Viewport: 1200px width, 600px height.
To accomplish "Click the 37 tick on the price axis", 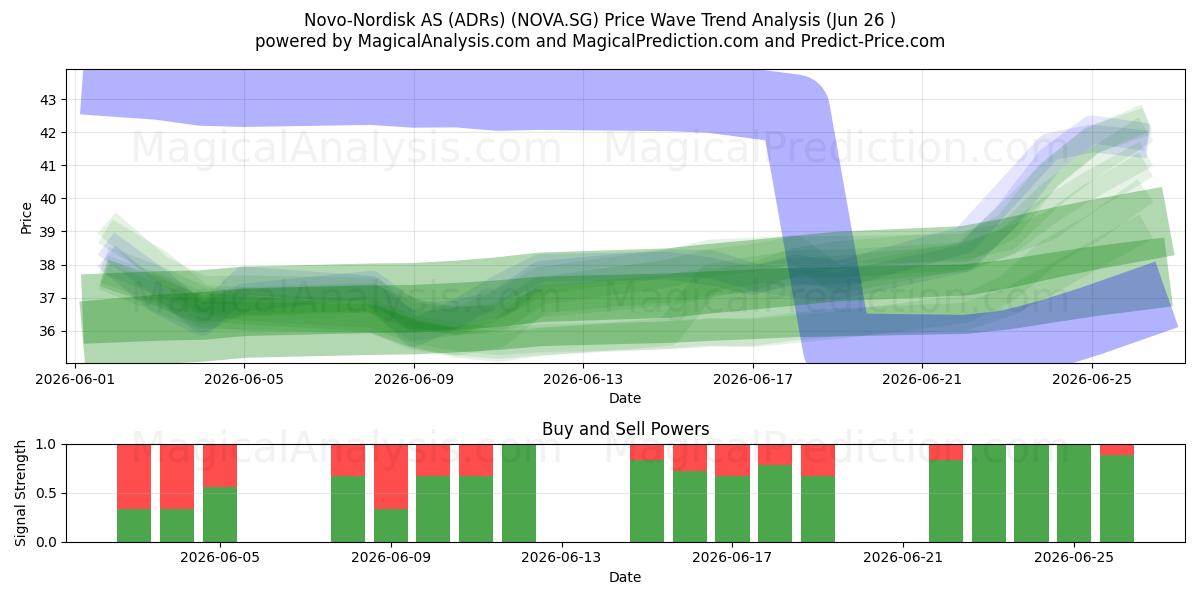I will (x=50, y=298).
